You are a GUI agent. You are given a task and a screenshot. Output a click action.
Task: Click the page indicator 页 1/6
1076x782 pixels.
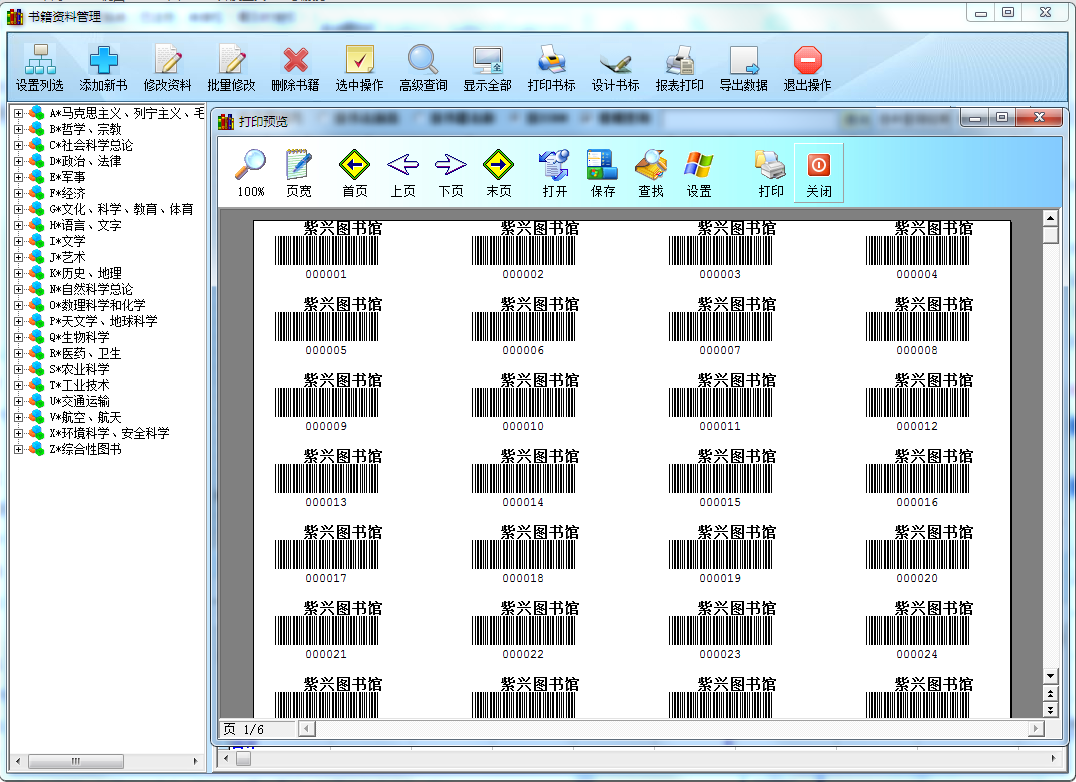244,729
